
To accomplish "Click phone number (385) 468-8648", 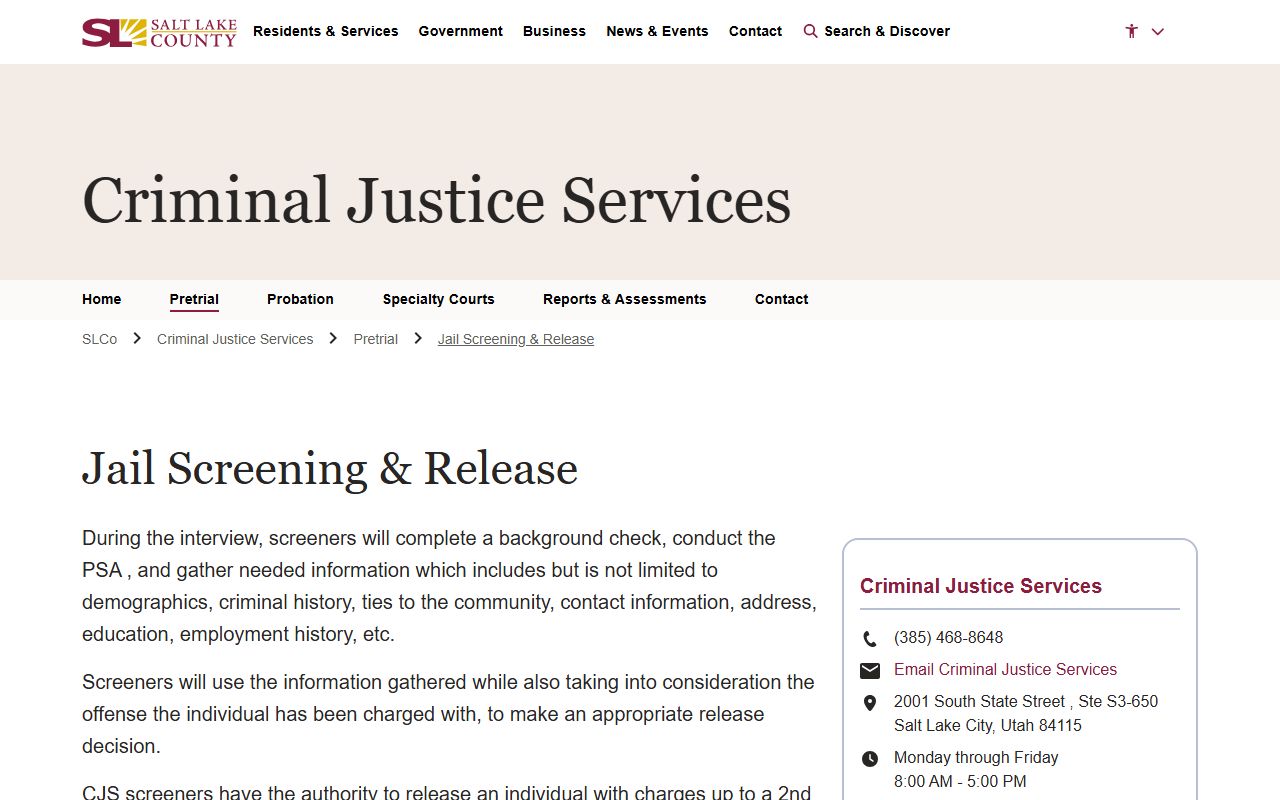I will point(948,637).
